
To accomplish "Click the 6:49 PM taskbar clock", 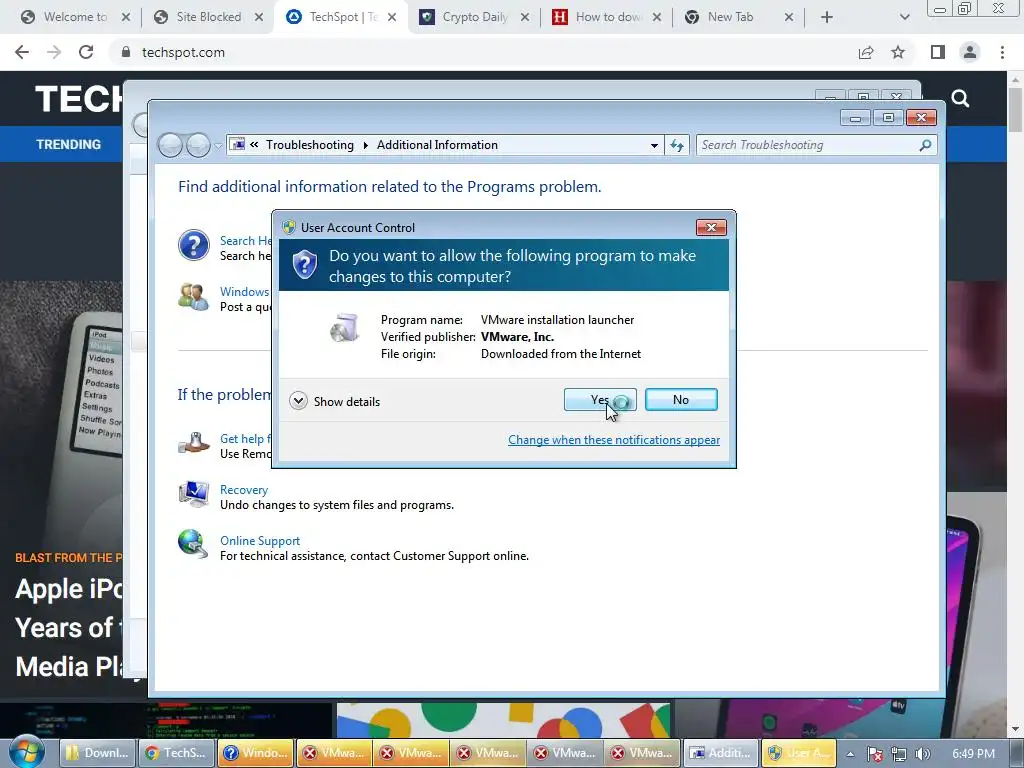I will coord(973,754).
